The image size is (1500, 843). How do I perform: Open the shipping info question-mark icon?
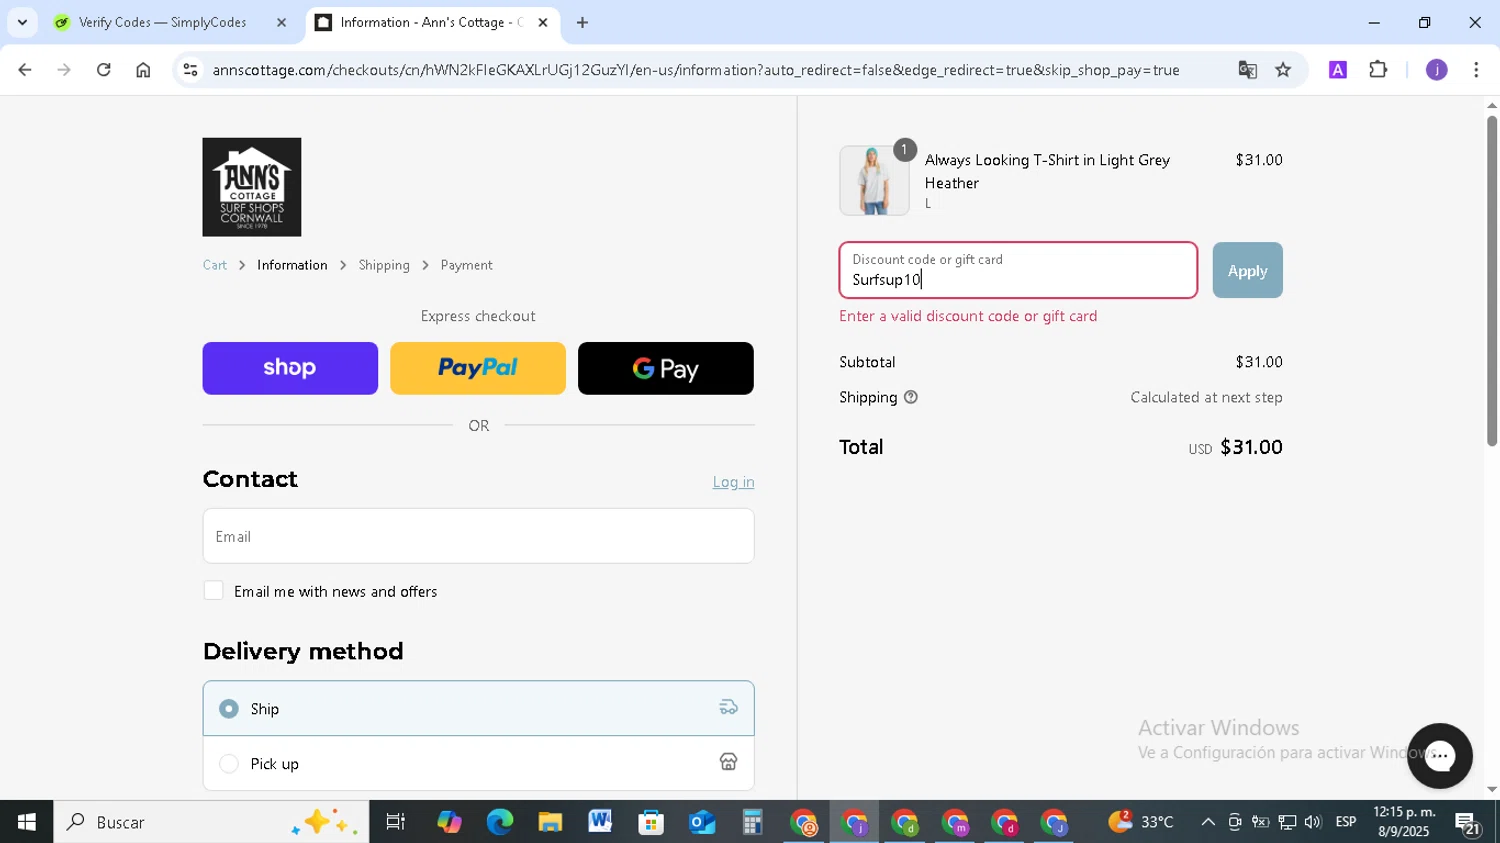tap(911, 397)
